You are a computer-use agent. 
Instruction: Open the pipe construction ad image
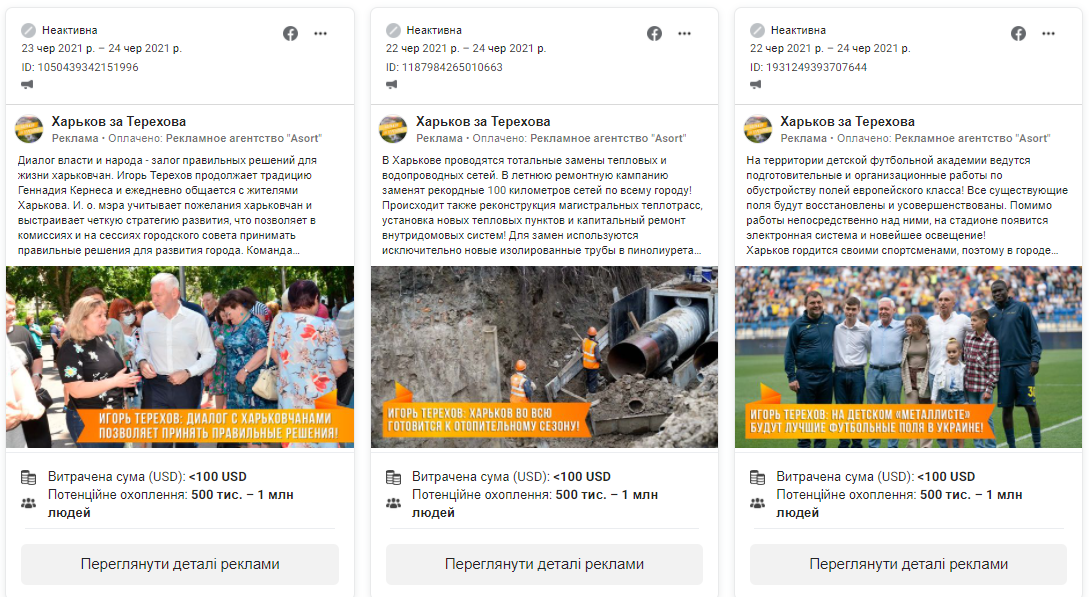point(544,356)
